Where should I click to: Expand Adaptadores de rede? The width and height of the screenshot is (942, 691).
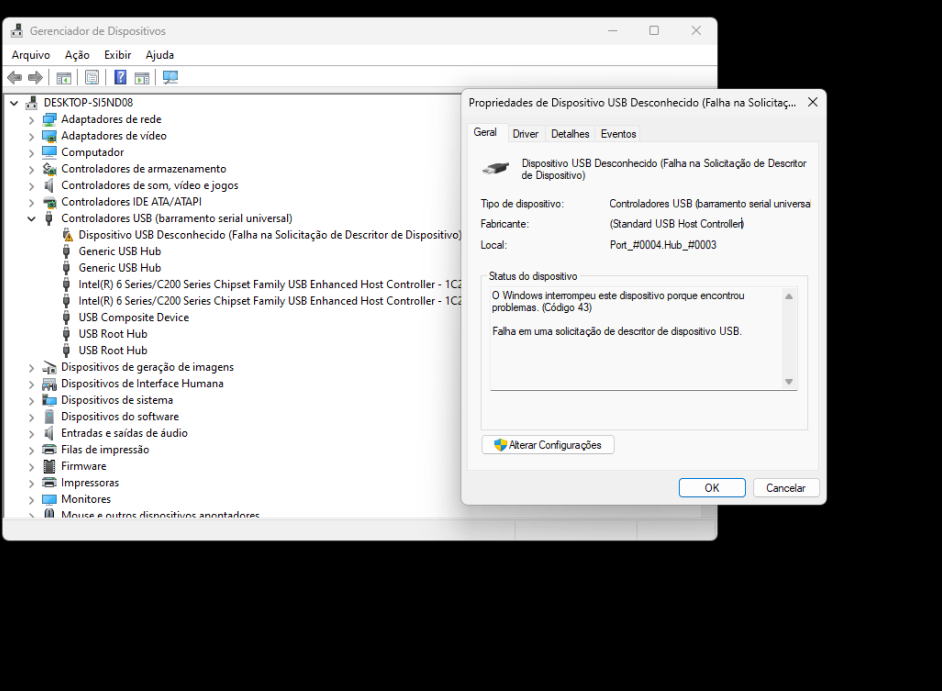tap(31, 120)
